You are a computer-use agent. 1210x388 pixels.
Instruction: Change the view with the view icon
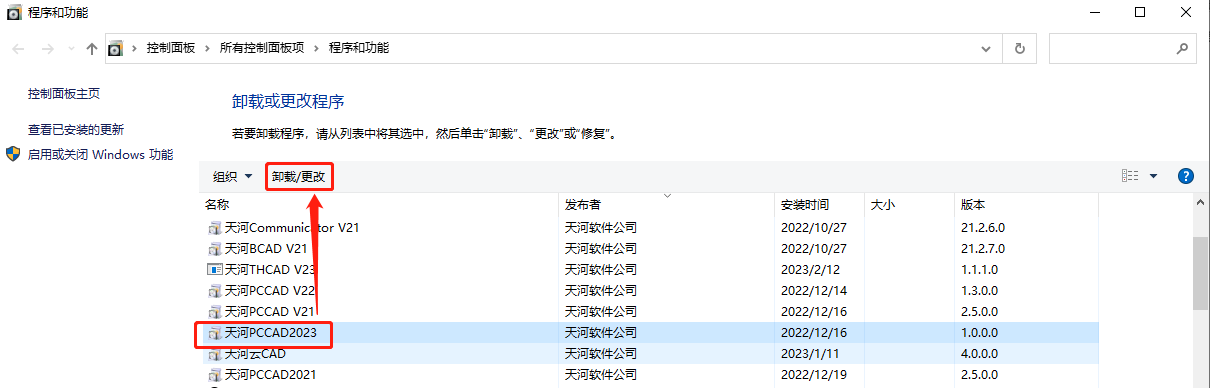tap(1130, 176)
